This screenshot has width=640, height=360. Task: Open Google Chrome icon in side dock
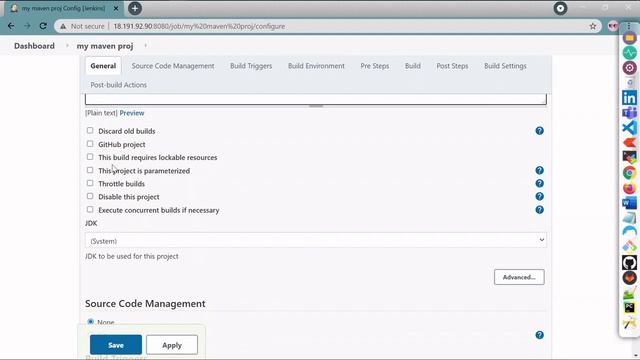(x=629, y=173)
